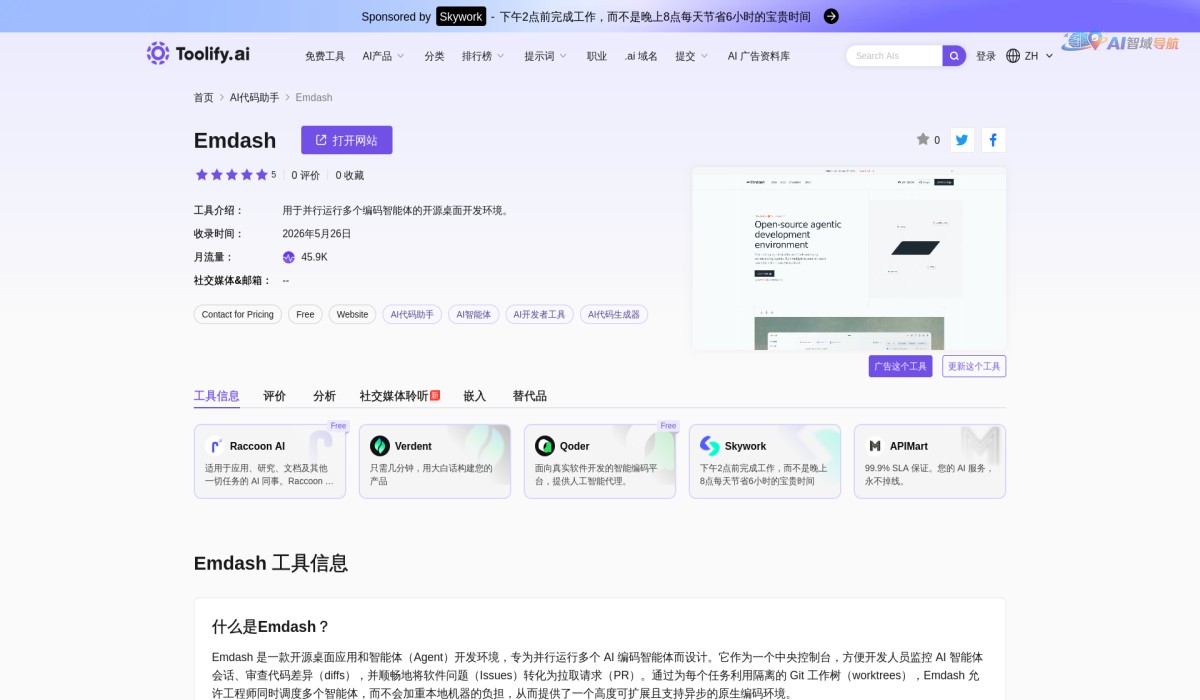The width and height of the screenshot is (1200, 700).
Task: Open the .ai 域名 menu item
Action: pyautogui.click(x=641, y=56)
